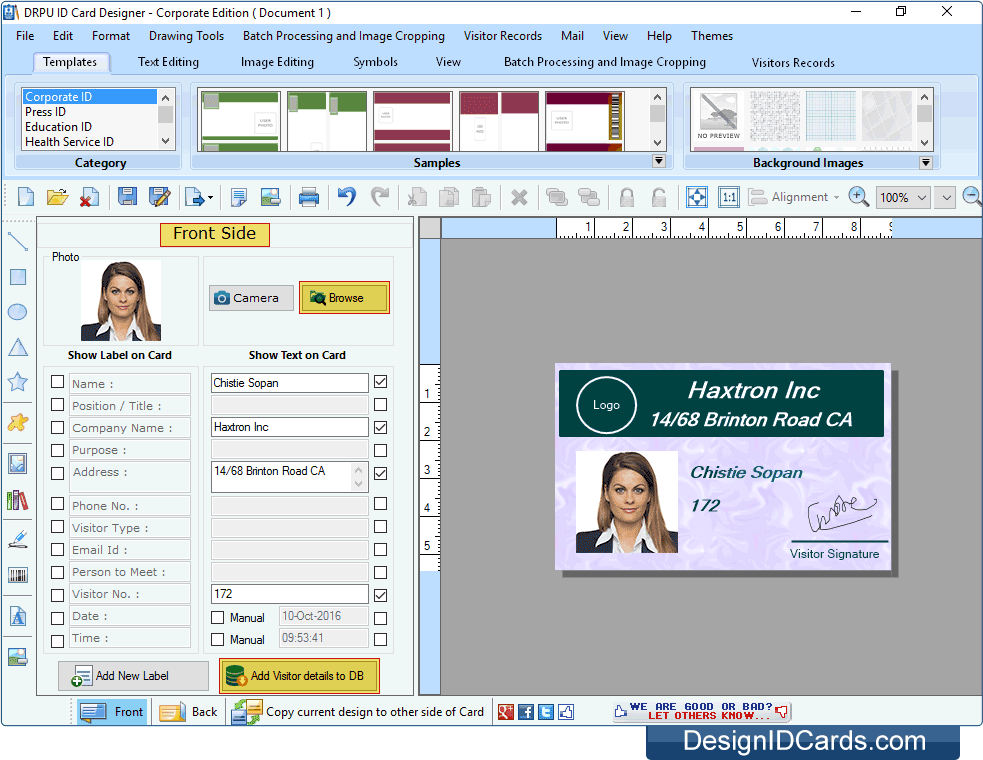This screenshot has height=760, width=983.
Task: Open the Themes menu
Action: click(x=712, y=36)
